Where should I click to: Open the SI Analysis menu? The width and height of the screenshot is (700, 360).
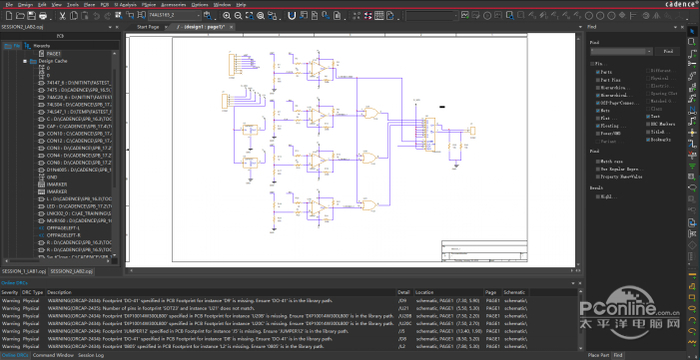pos(125,4)
